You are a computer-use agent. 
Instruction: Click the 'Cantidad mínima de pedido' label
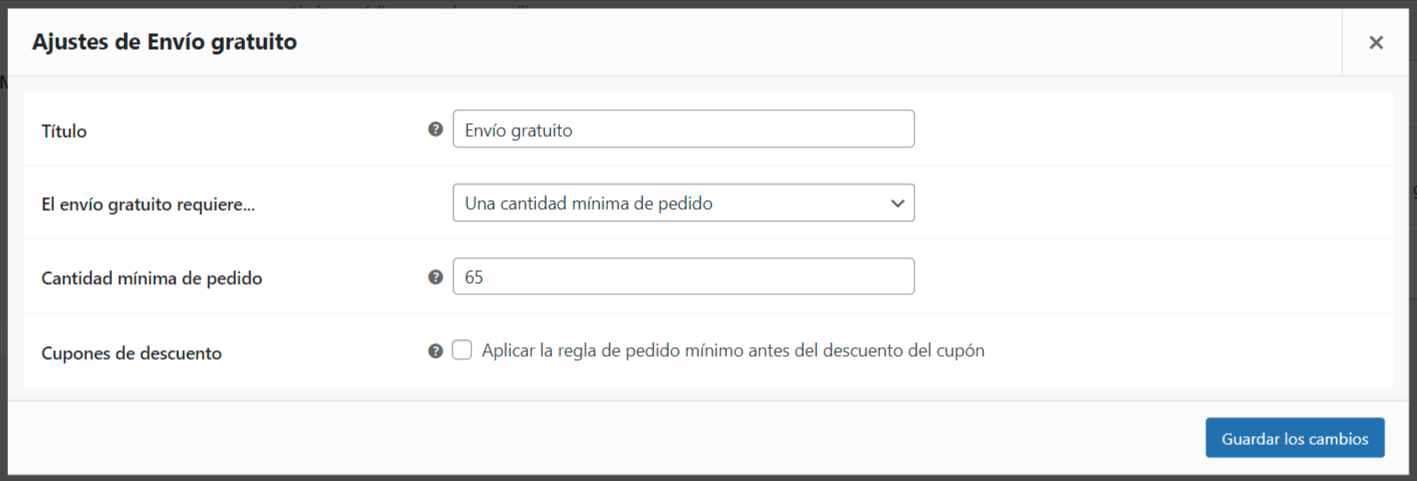[x=152, y=279]
